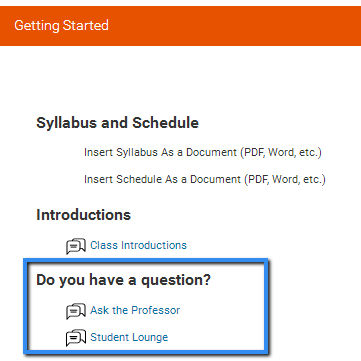Click the (PDF, Word, etc.) text in the schedule line
The height and width of the screenshot is (361, 361).
click(x=285, y=180)
